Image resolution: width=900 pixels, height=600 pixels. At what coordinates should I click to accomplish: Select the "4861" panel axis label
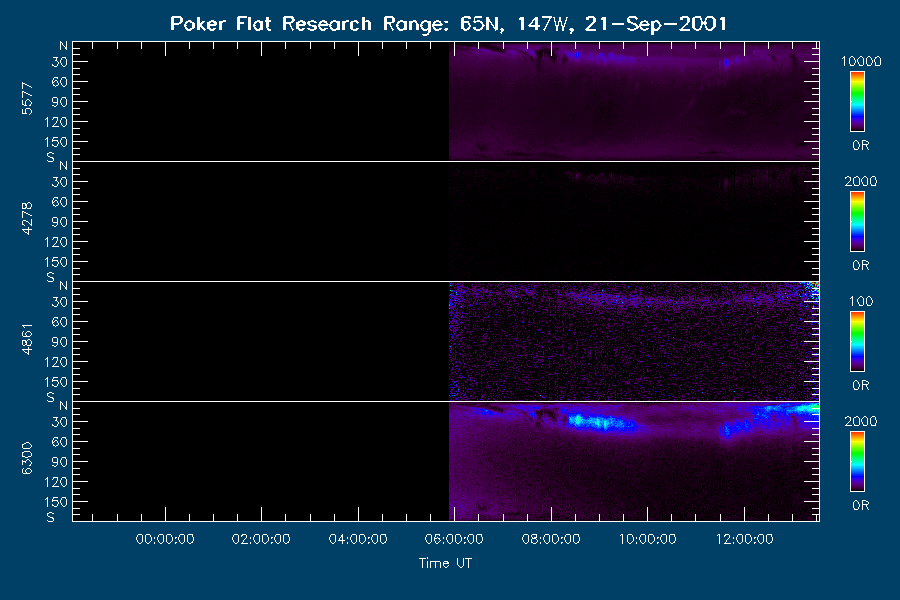(x=27, y=339)
